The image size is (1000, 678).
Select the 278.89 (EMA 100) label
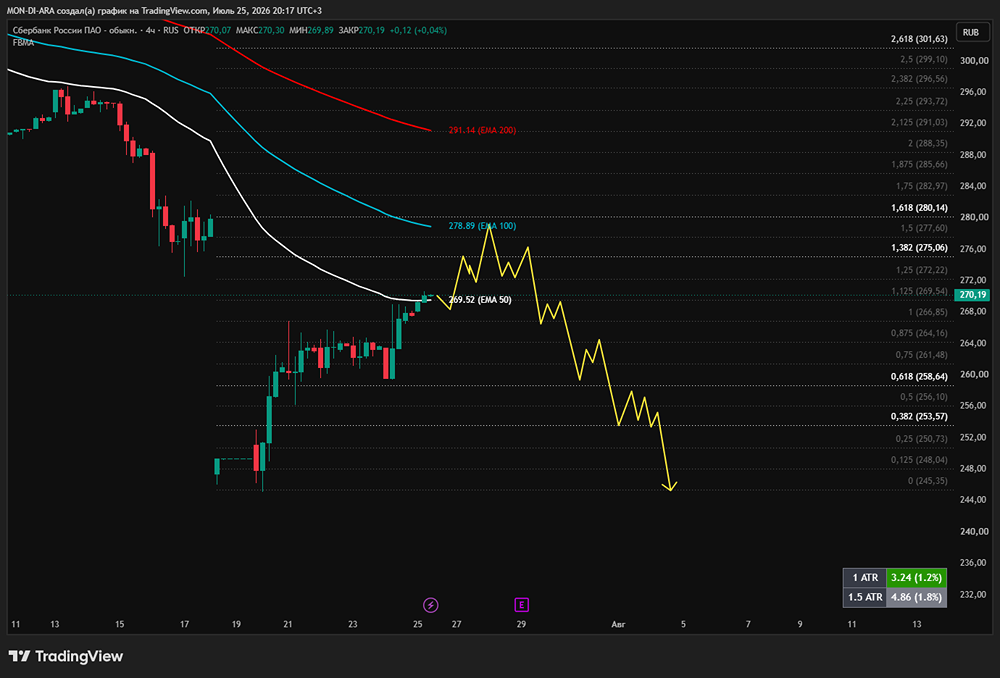pos(482,226)
